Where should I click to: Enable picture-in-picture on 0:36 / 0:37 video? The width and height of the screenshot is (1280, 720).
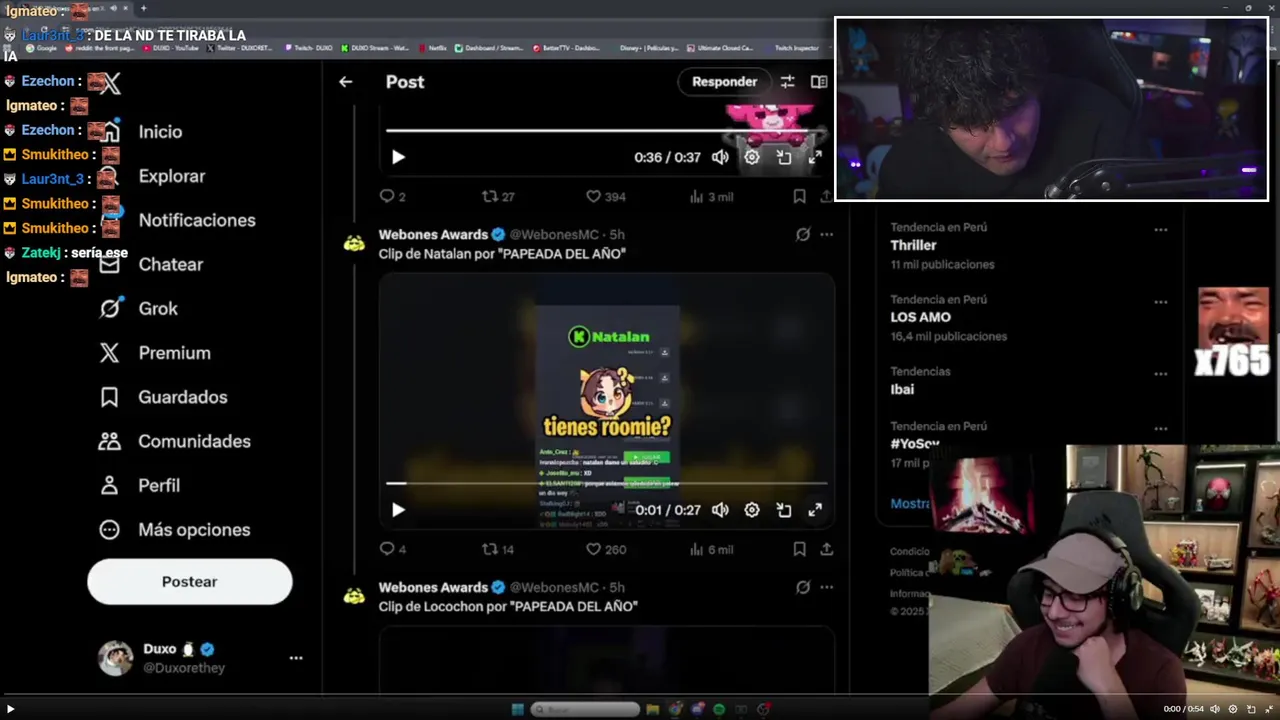coord(784,157)
